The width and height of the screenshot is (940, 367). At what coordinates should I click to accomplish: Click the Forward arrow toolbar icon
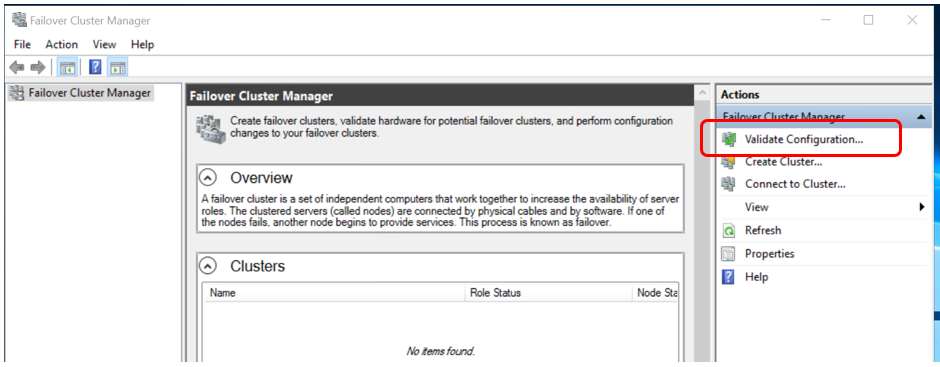click(38, 68)
